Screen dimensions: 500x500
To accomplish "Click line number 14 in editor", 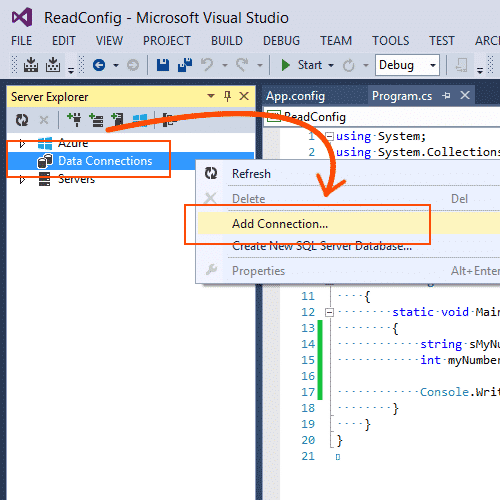I will (x=308, y=344).
